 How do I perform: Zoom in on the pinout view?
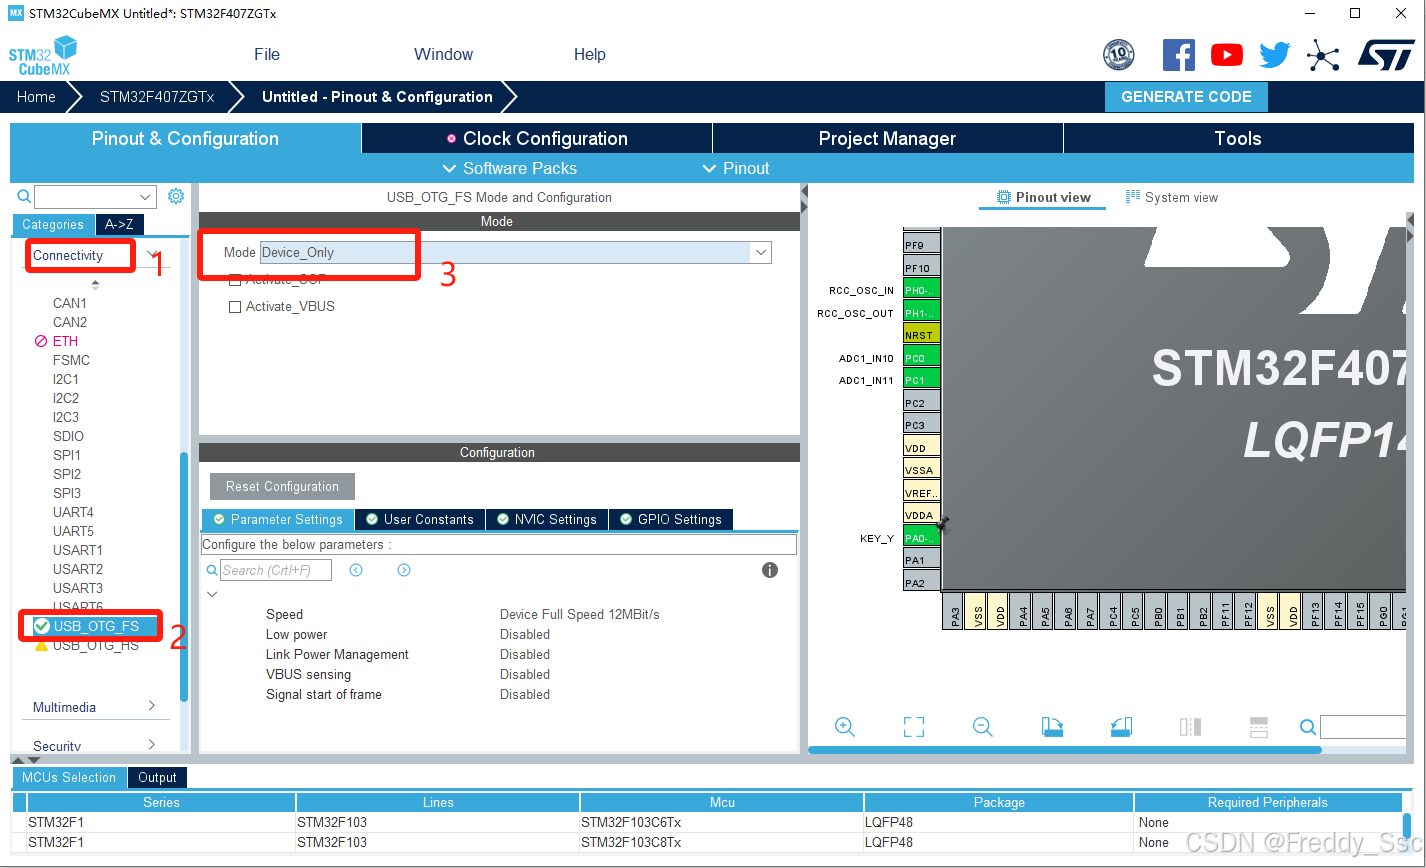[x=845, y=727]
